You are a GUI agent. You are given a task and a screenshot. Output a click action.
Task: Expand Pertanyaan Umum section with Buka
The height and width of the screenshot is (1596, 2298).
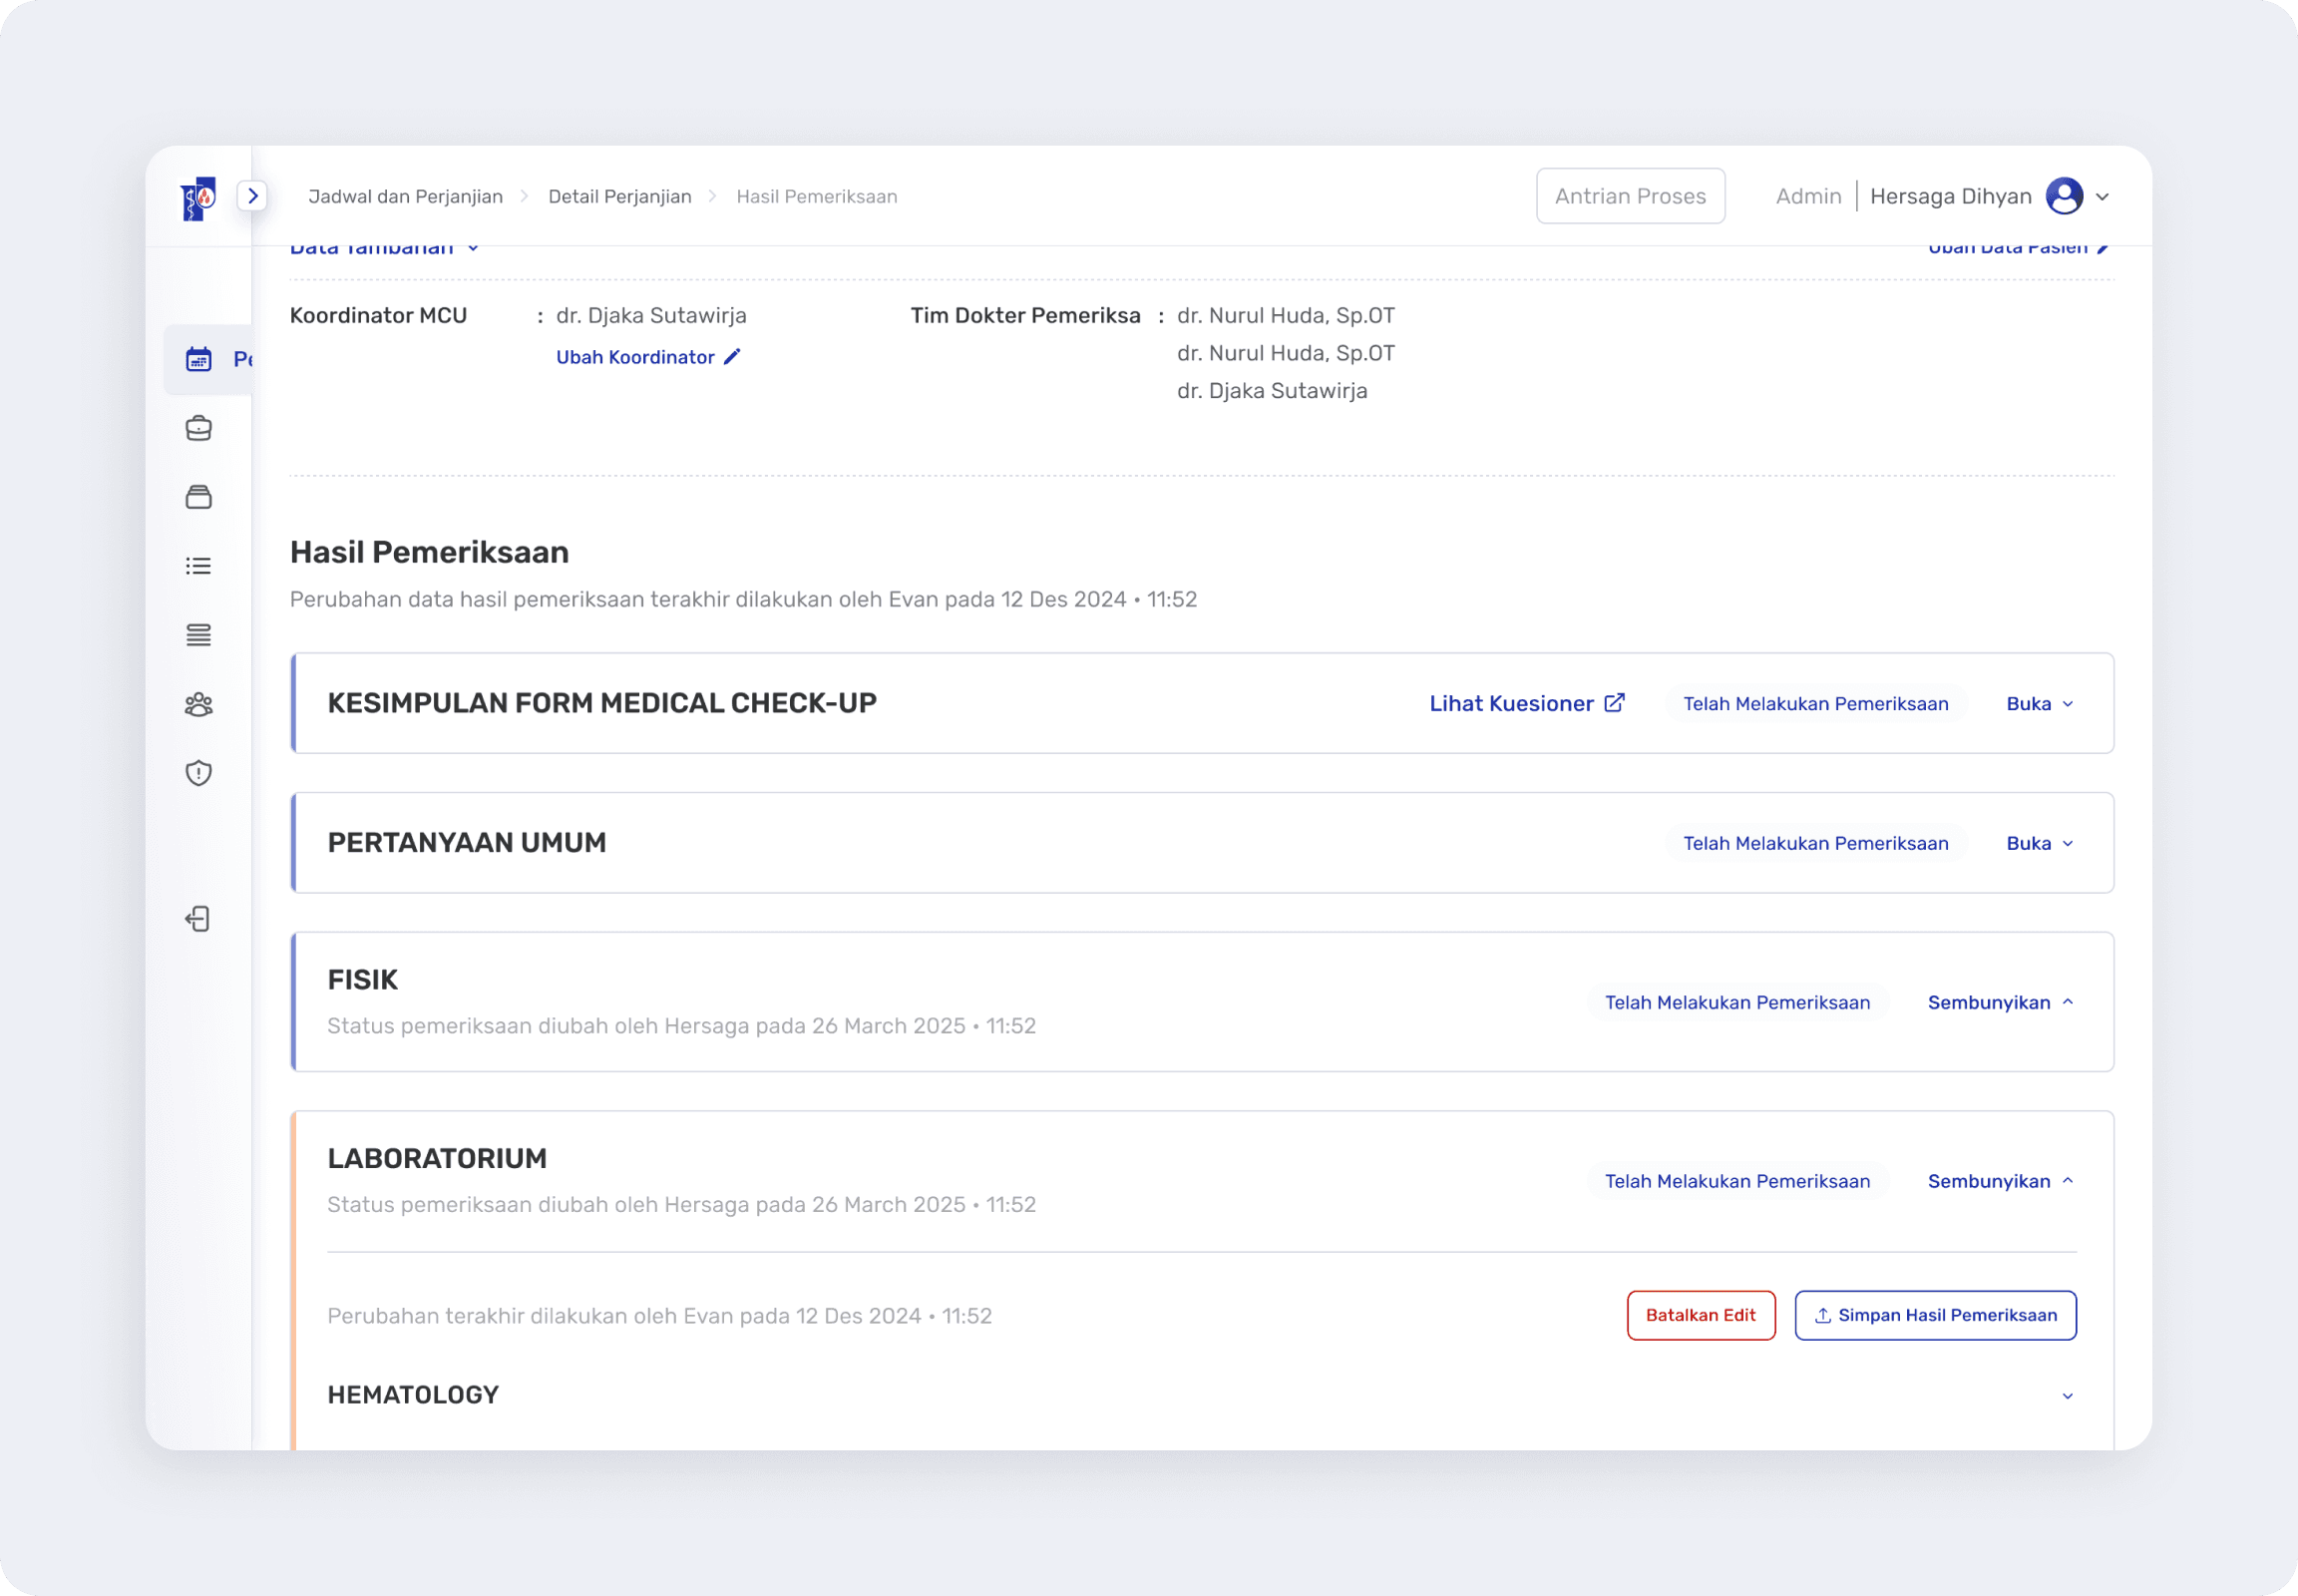pyautogui.click(x=2039, y=843)
